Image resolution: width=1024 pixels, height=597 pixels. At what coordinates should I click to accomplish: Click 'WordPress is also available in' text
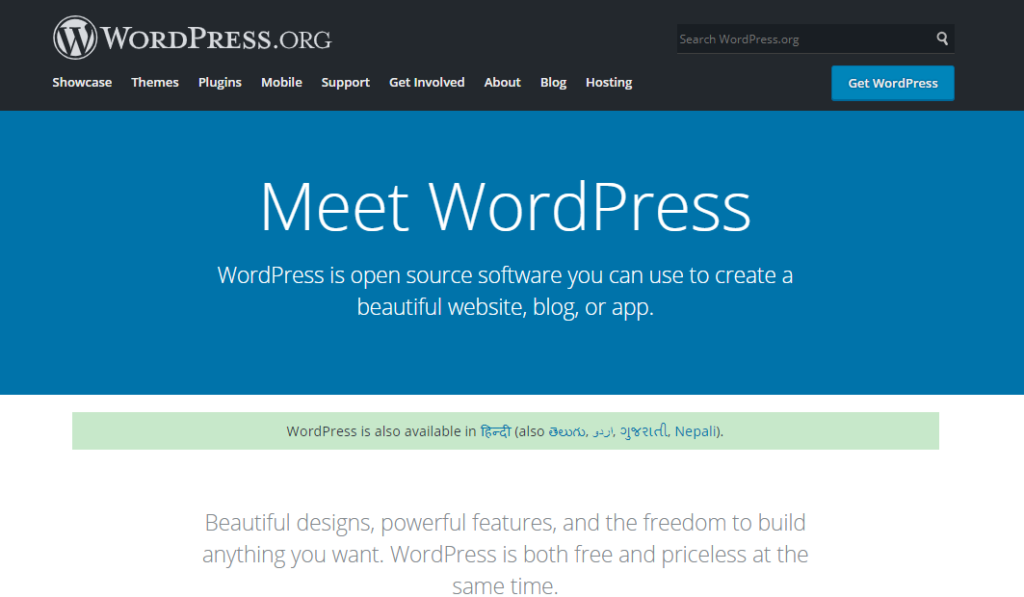(x=381, y=431)
